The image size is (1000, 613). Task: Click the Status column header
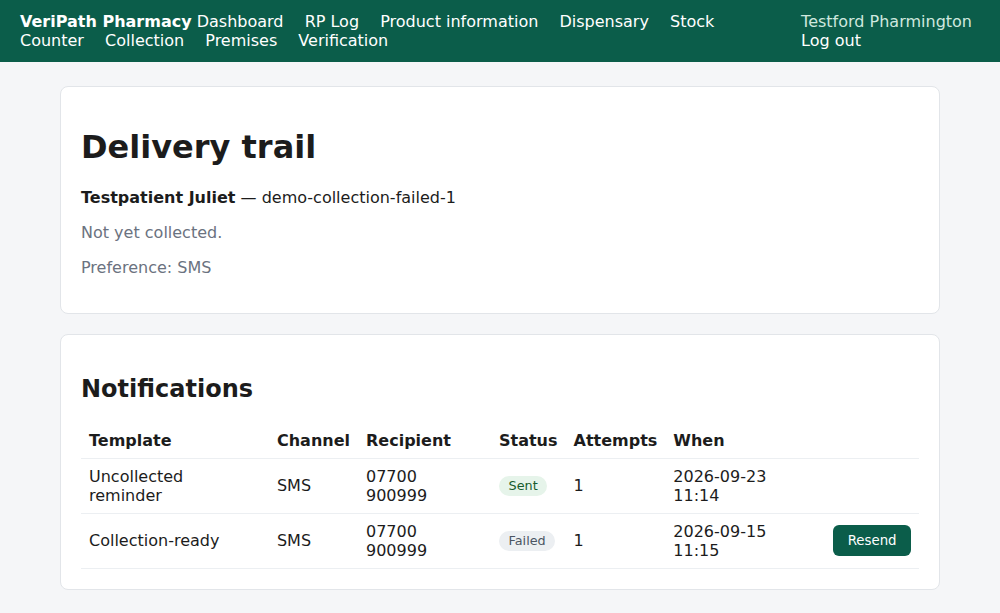tap(528, 440)
